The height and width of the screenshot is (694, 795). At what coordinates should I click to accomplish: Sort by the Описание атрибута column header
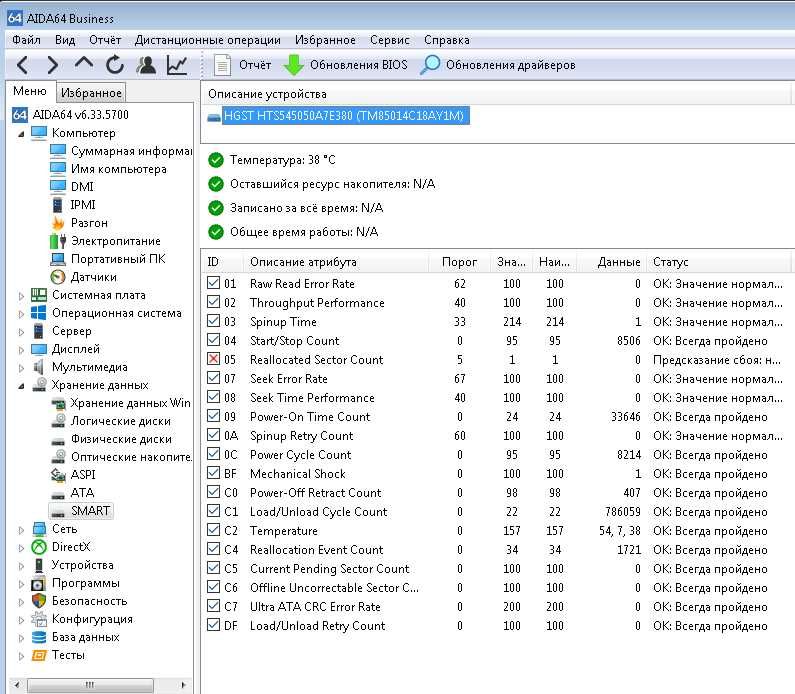[336, 262]
